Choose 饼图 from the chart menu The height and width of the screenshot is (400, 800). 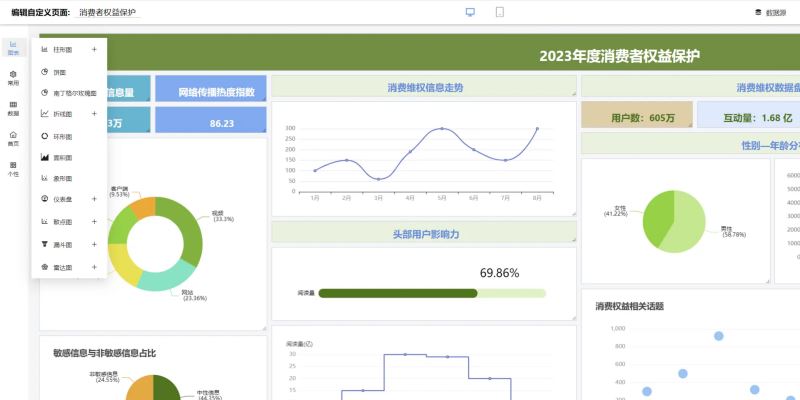point(60,73)
